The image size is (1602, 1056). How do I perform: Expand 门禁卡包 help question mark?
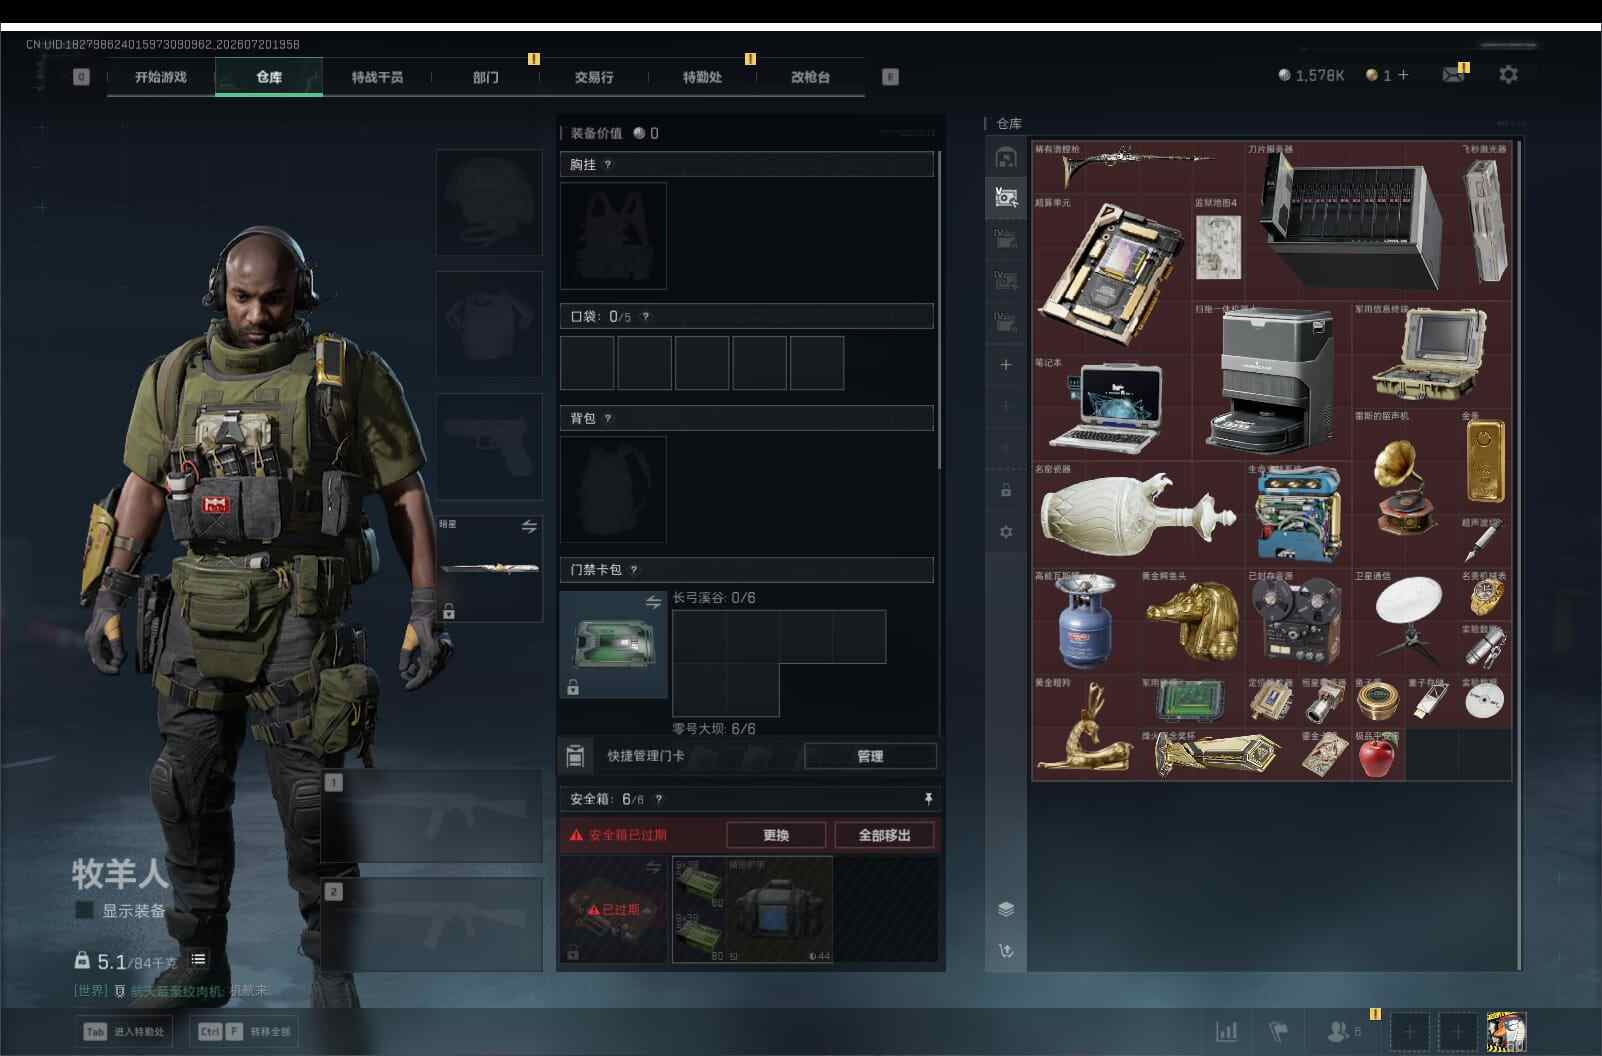click(634, 569)
